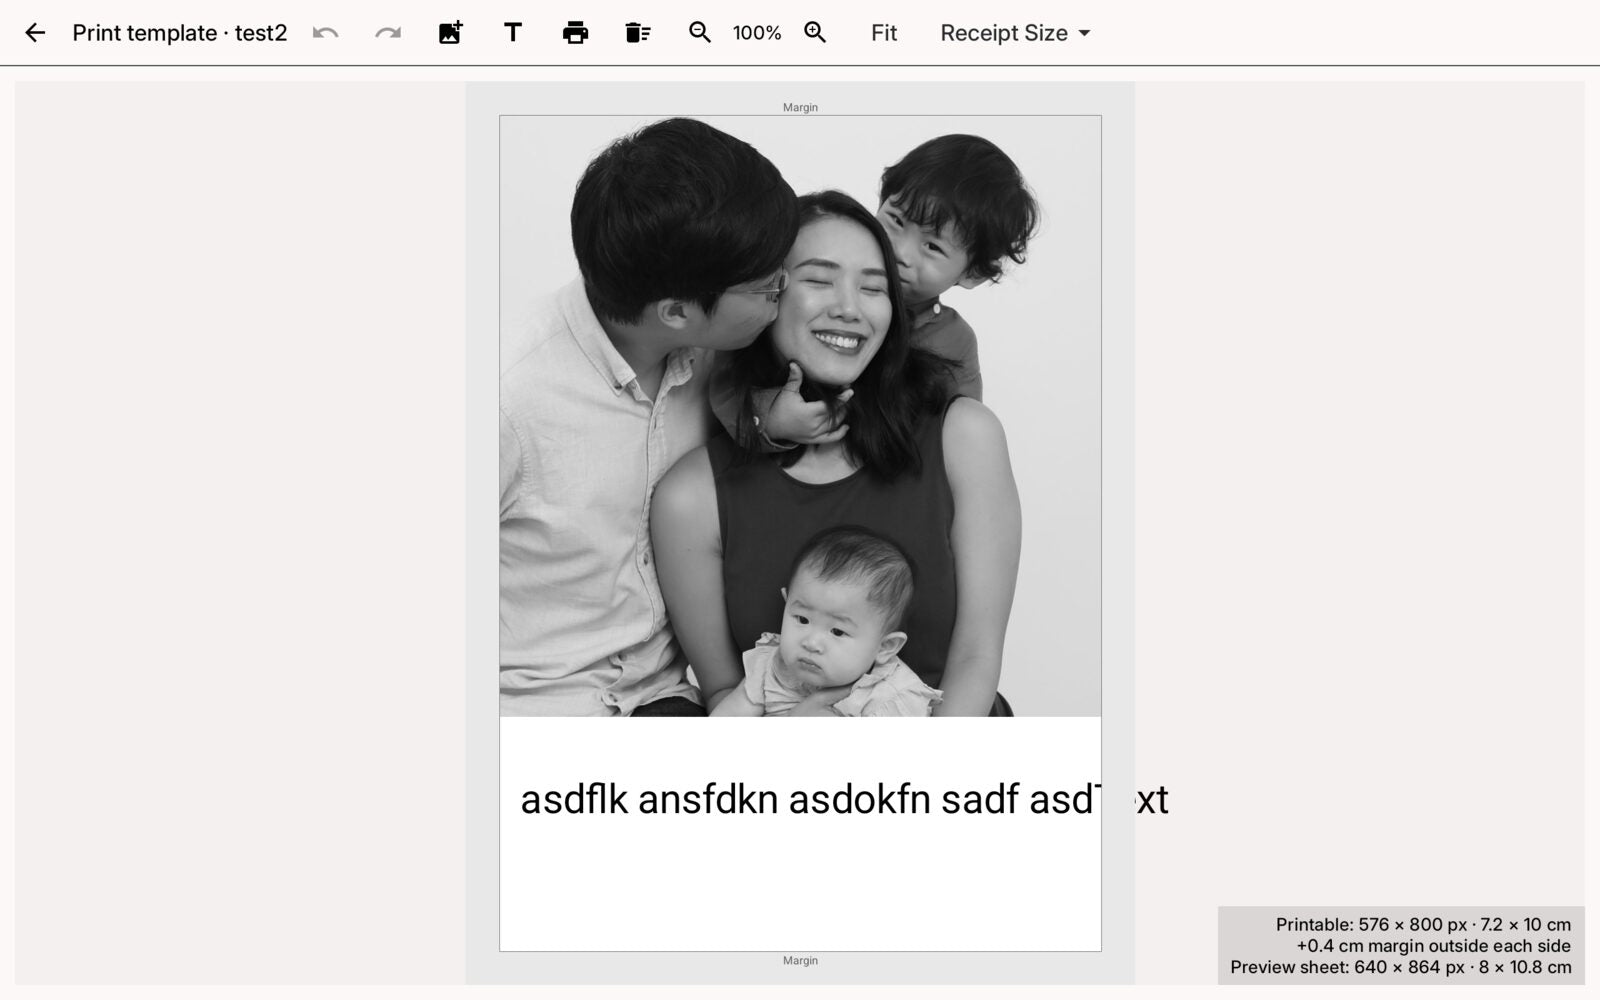Redo the last undone change

388,33
